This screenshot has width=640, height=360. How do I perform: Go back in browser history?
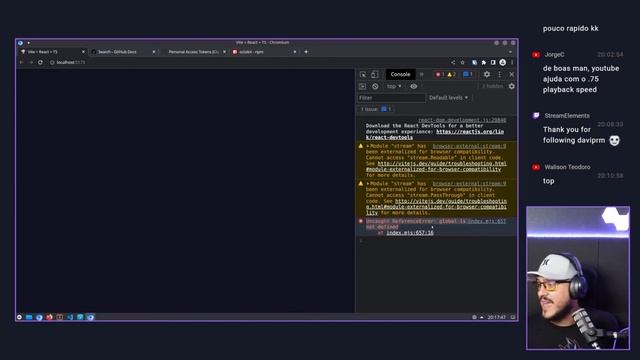pyautogui.click(x=21, y=62)
